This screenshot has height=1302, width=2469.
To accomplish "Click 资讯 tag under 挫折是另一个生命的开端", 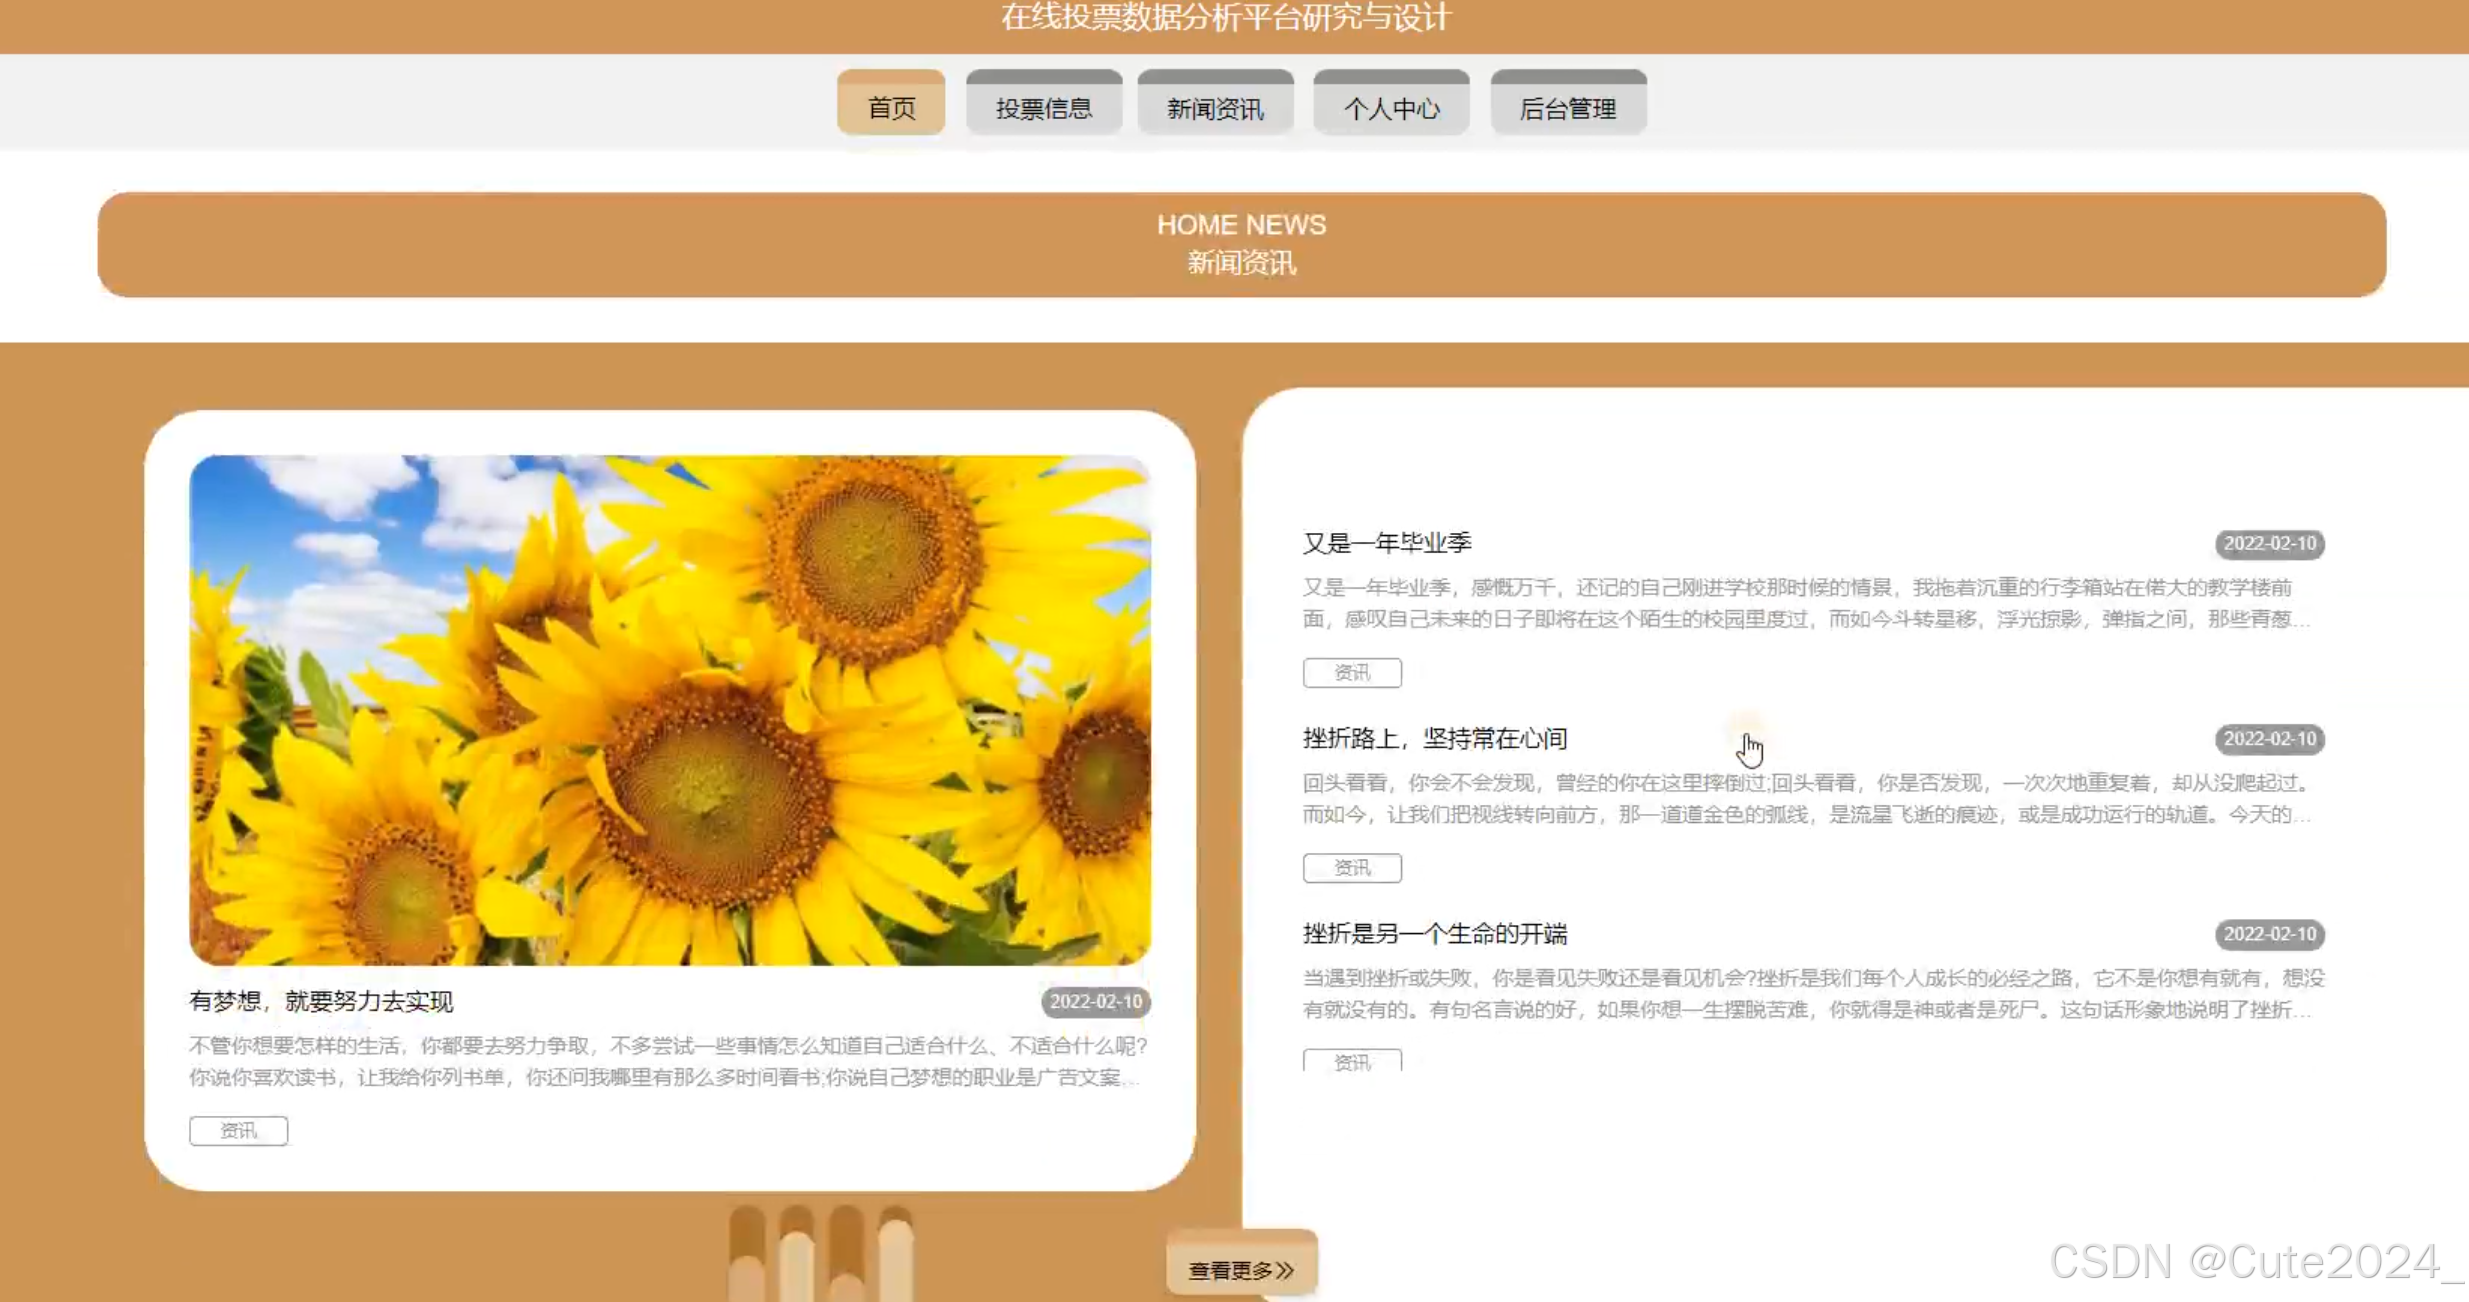I will (1351, 1061).
